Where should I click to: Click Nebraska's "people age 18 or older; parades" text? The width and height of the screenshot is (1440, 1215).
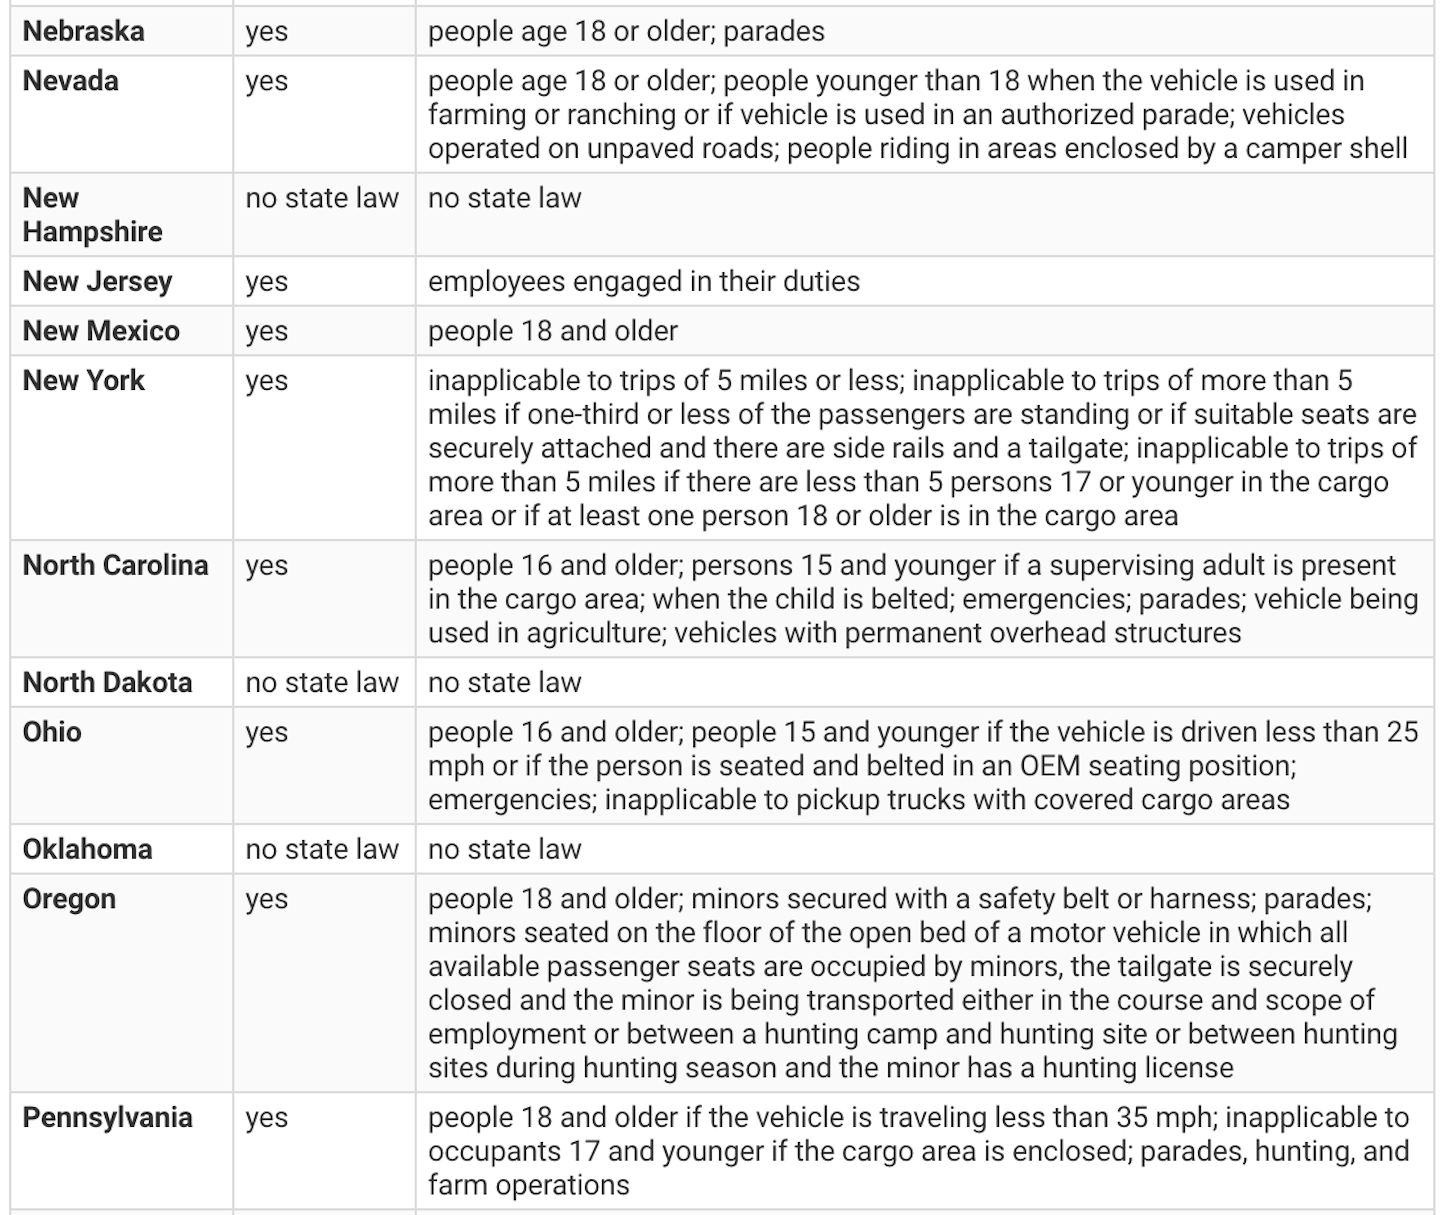coord(626,31)
